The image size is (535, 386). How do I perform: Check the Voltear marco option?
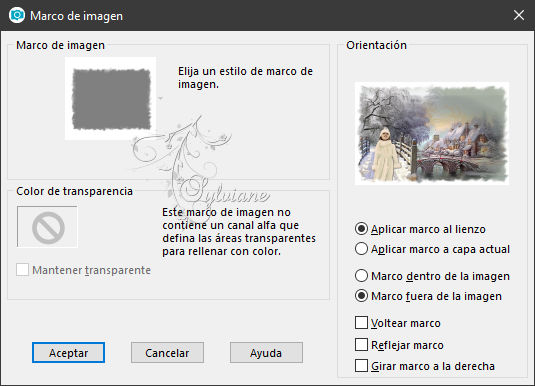[361, 323]
